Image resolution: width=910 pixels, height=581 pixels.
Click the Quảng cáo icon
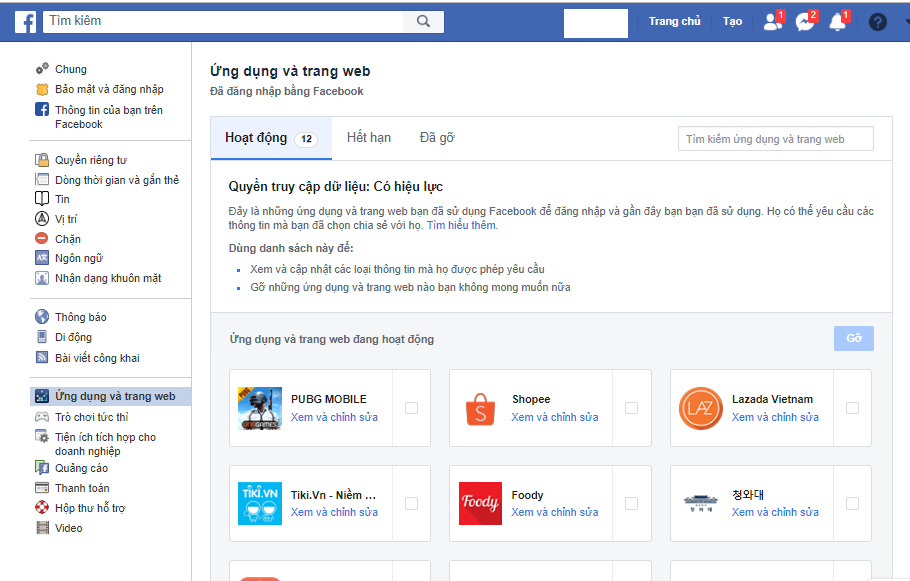pos(42,467)
